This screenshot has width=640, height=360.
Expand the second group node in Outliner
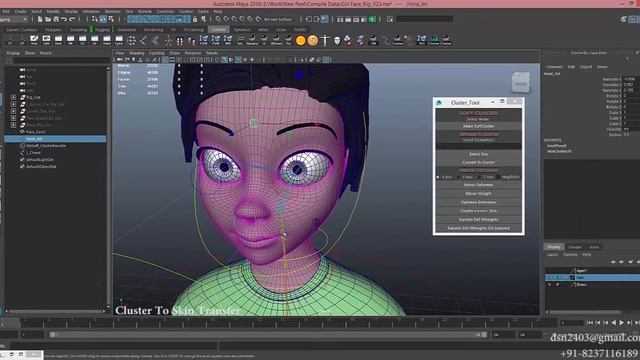(x=13, y=104)
